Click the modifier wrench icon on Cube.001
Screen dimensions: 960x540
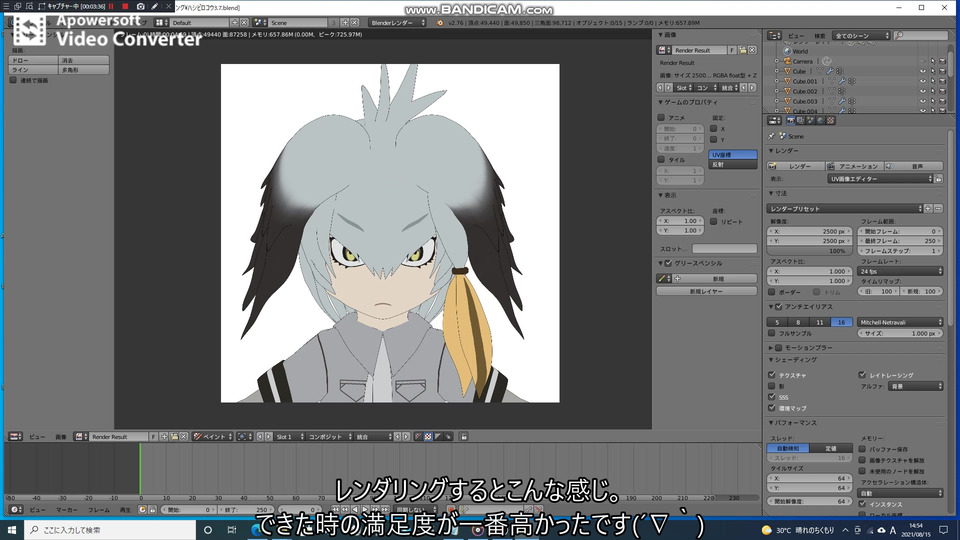[x=842, y=81]
